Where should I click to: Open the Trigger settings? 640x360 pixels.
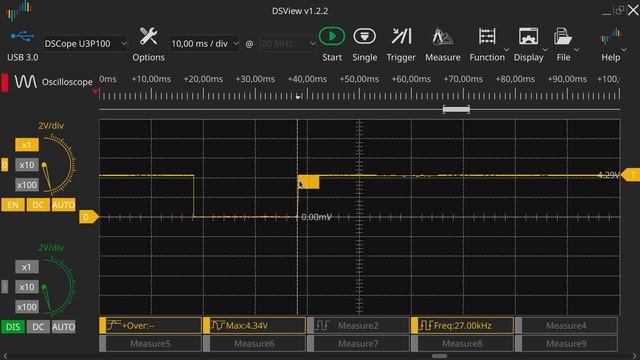click(x=401, y=37)
